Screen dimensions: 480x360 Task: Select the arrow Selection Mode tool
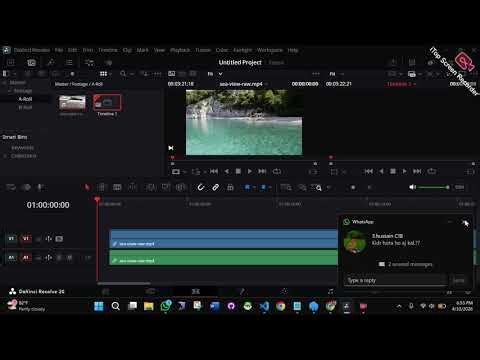pyautogui.click(x=87, y=187)
